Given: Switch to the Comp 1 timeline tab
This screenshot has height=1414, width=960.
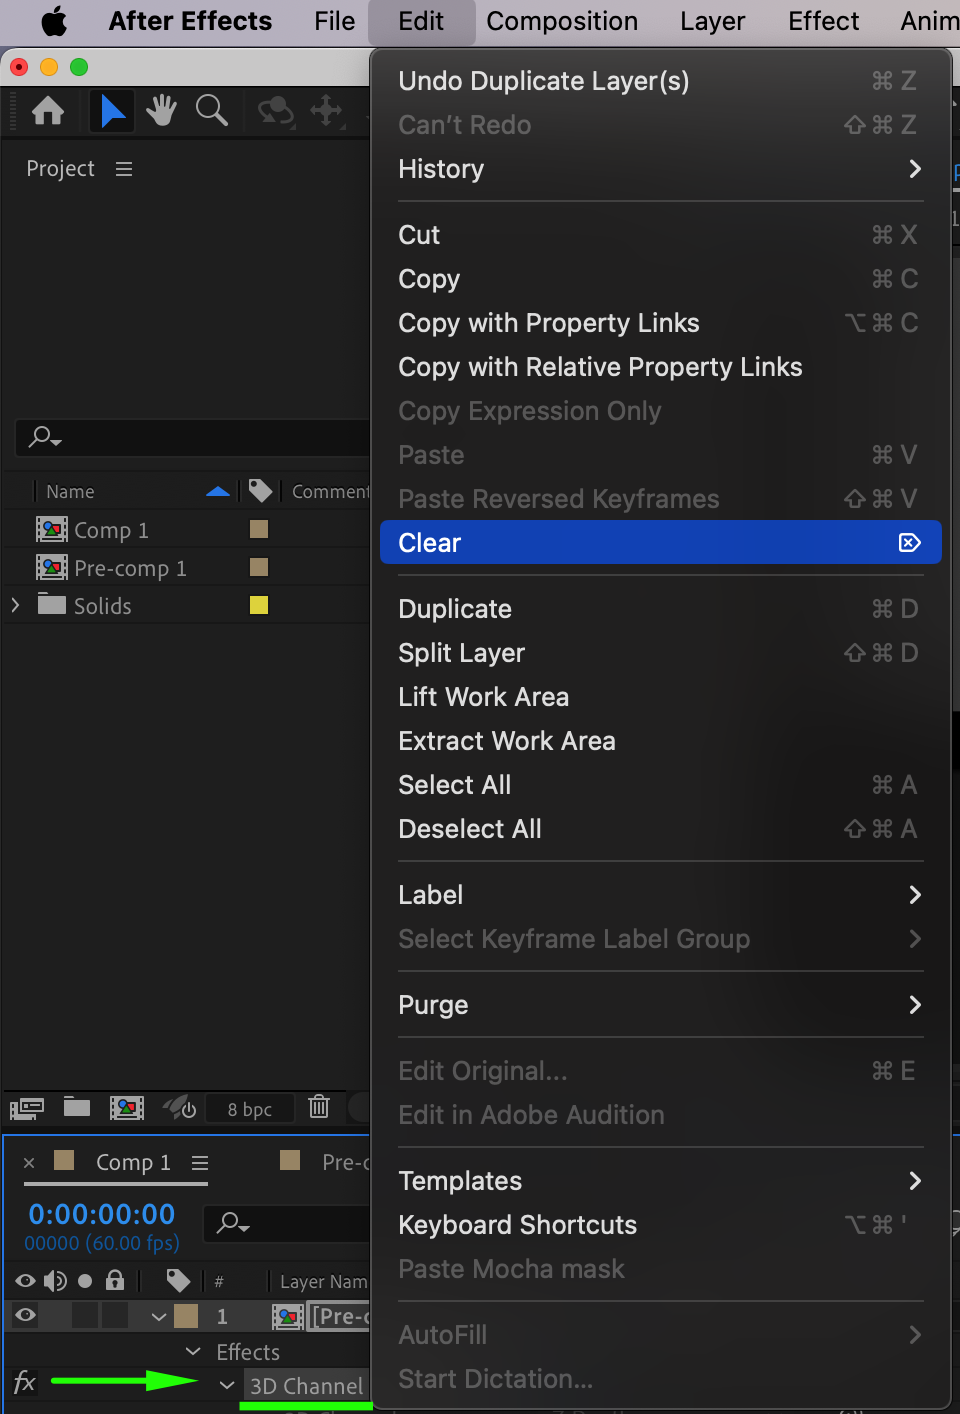Looking at the screenshot, I should coord(133,1162).
